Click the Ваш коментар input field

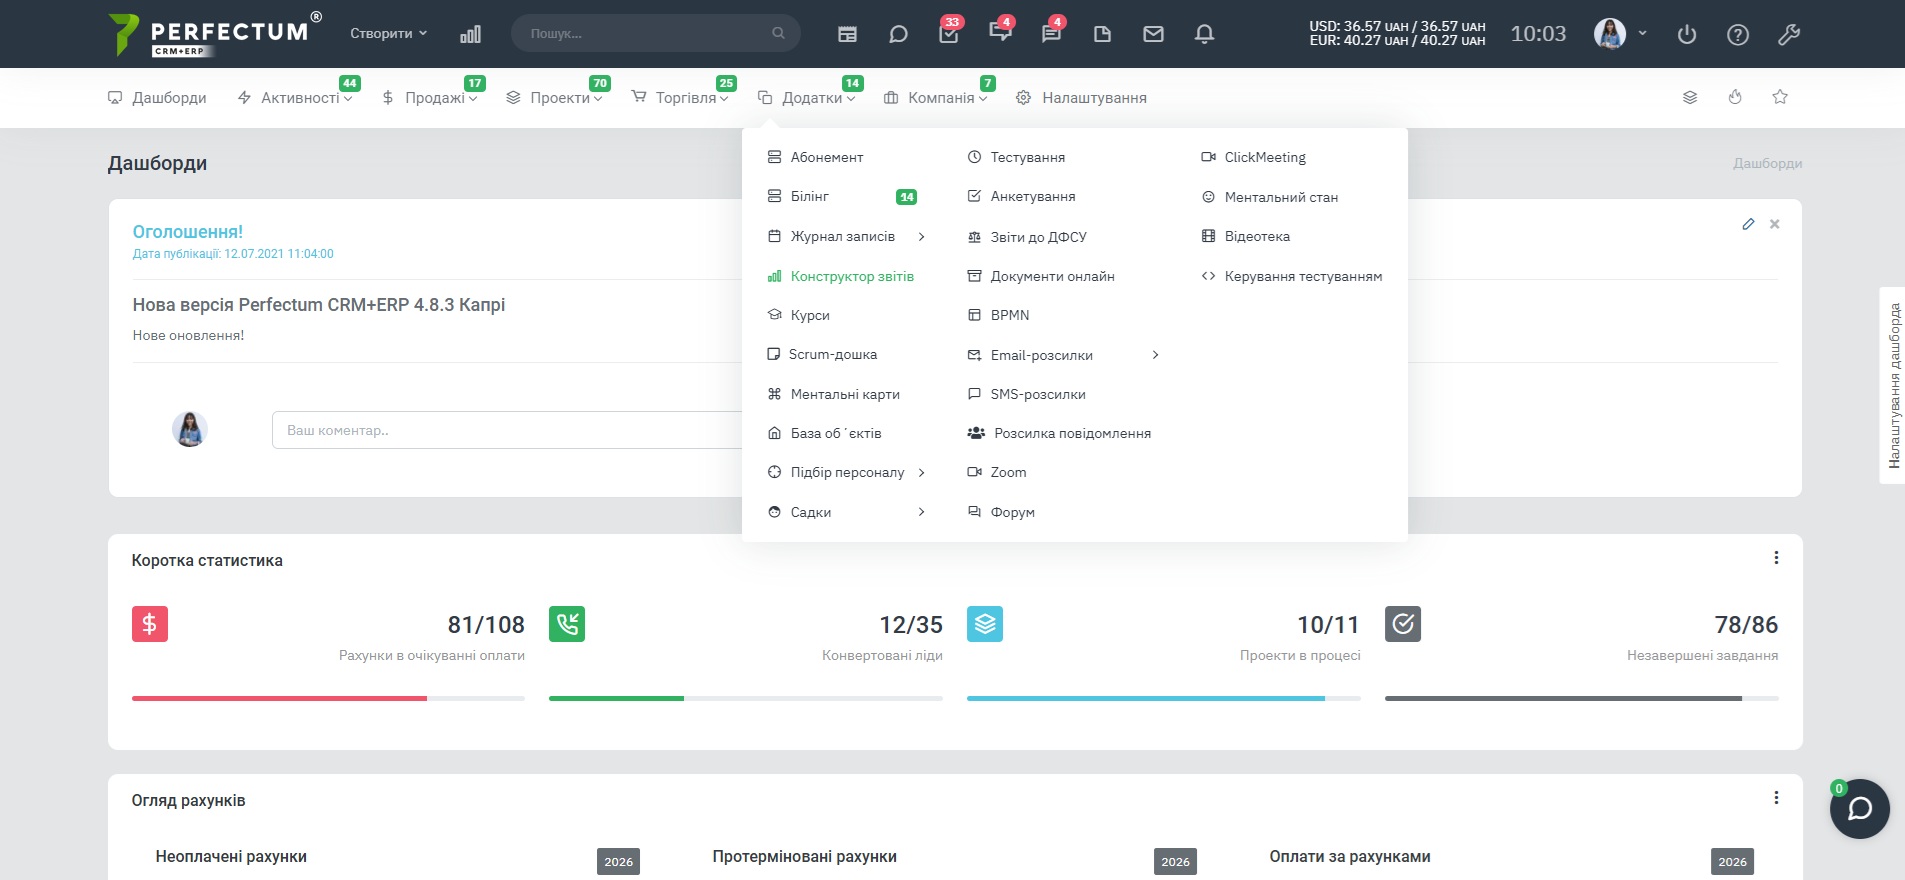click(507, 430)
